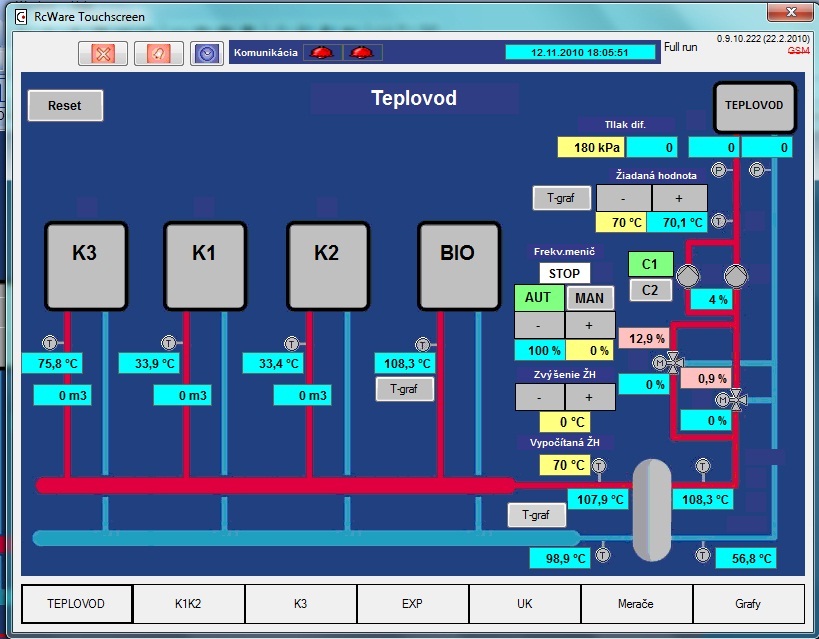This screenshot has width=819, height=639.
Task: Click the TEPLOVOD block in top right
Action: (x=755, y=107)
